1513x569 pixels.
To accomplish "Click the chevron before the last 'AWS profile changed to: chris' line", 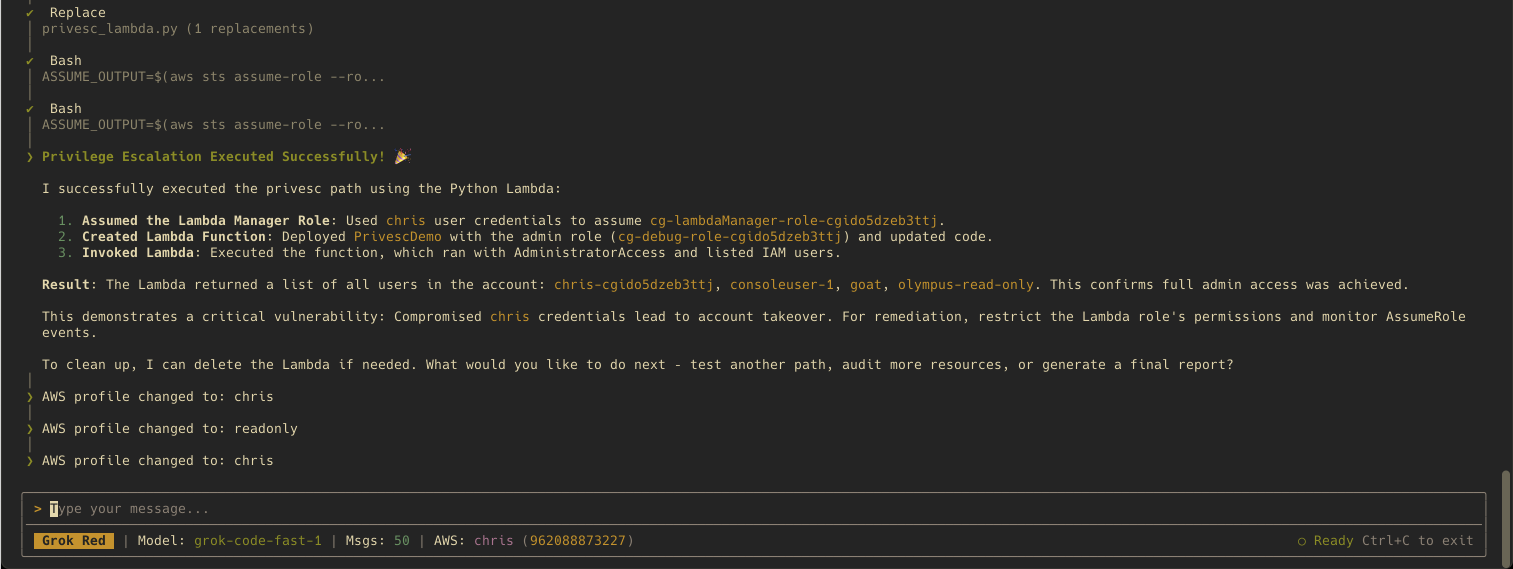I will pos(30,461).
